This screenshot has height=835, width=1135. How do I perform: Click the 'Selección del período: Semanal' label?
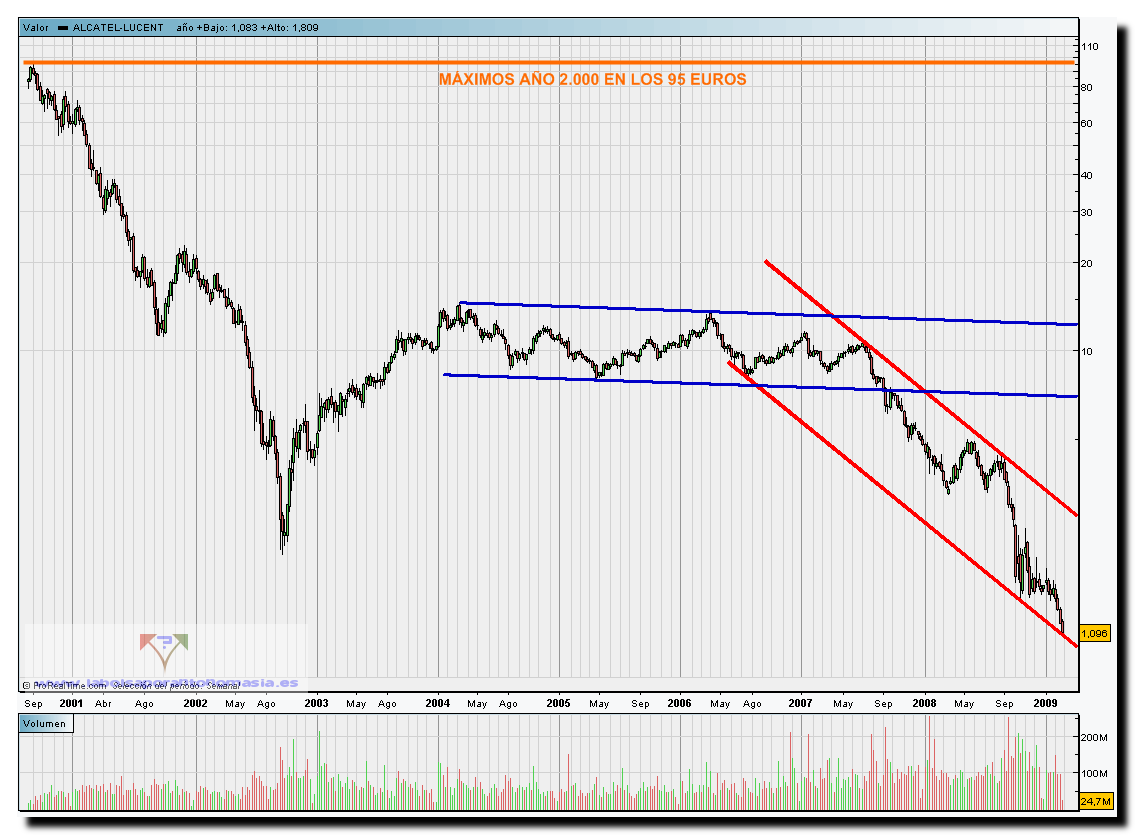(x=175, y=686)
